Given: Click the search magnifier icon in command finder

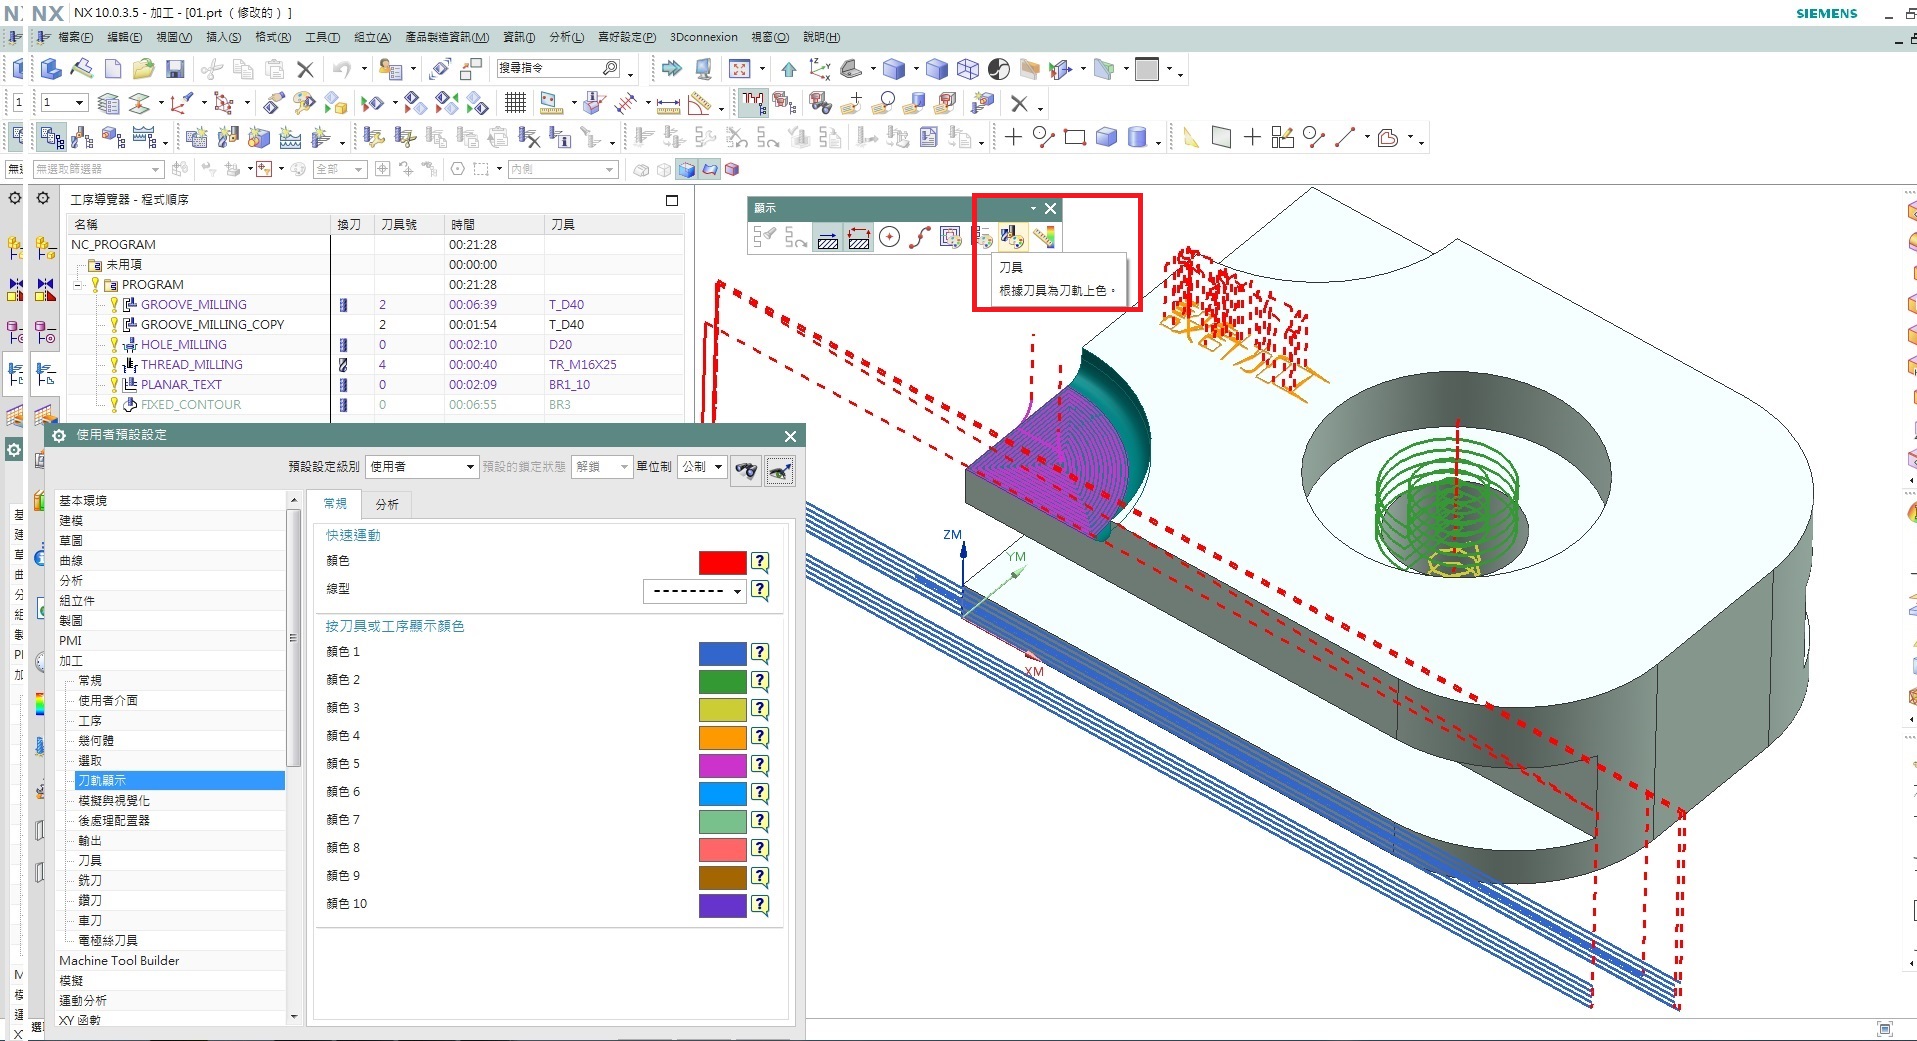Looking at the screenshot, I should coord(610,68).
